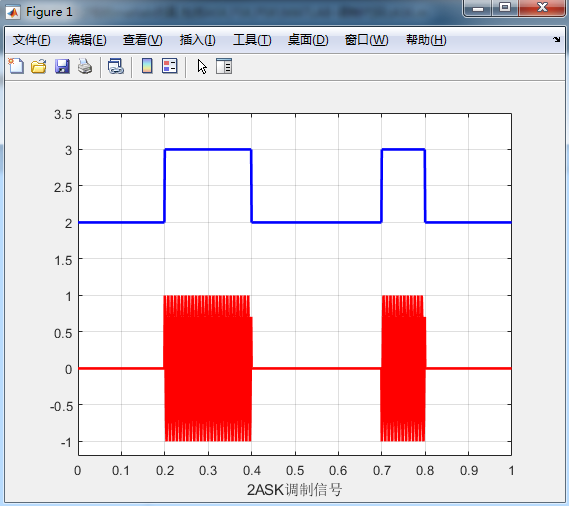Toggle Edit Plot arrow tool
The image size is (569, 506).
[x=202, y=67]
